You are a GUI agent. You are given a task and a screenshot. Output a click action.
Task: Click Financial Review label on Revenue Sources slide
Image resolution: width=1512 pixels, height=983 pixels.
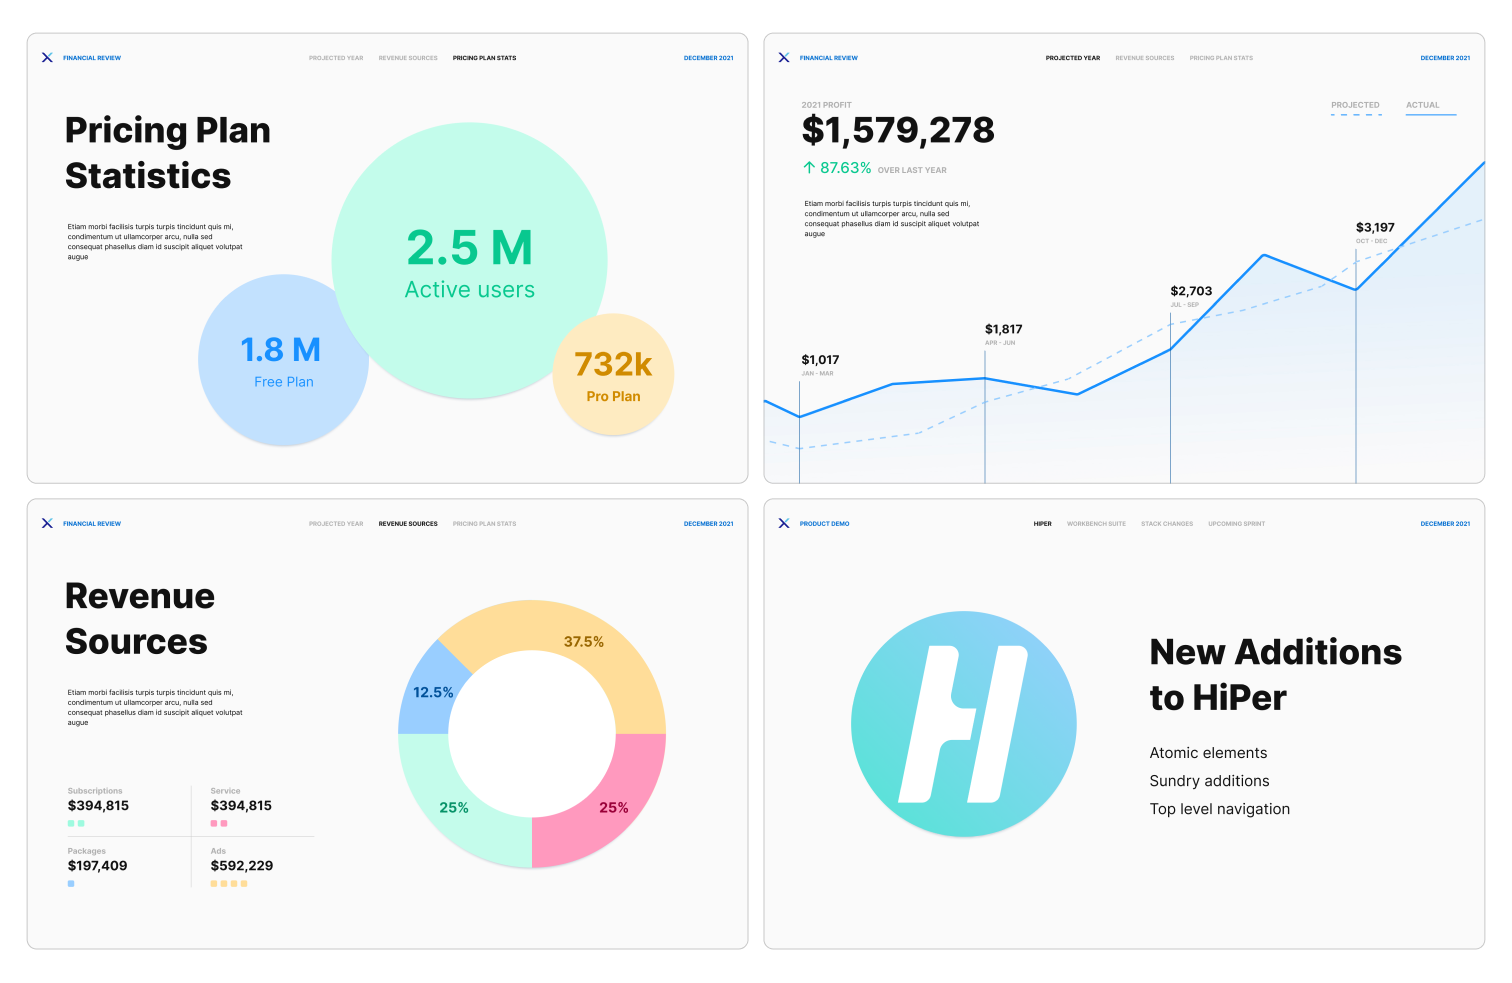click(92, 524)
